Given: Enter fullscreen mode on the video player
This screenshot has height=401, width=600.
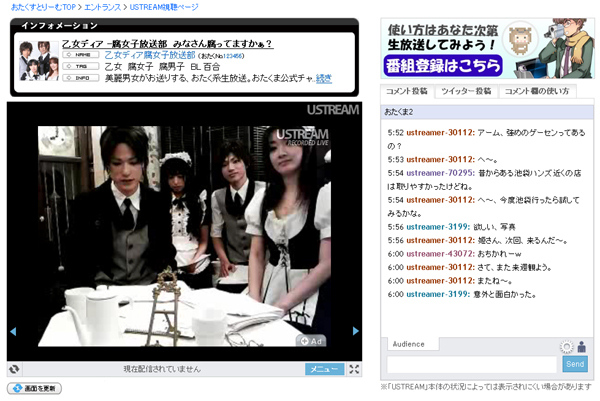Looking at the screenshot, I should 354,369.
